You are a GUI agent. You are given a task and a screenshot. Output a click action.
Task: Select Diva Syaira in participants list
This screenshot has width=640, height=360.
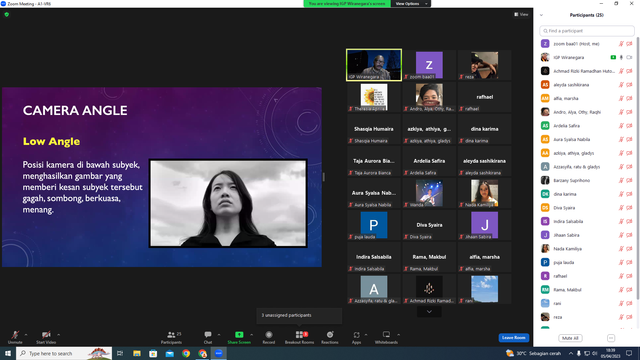tap(587, 208)
